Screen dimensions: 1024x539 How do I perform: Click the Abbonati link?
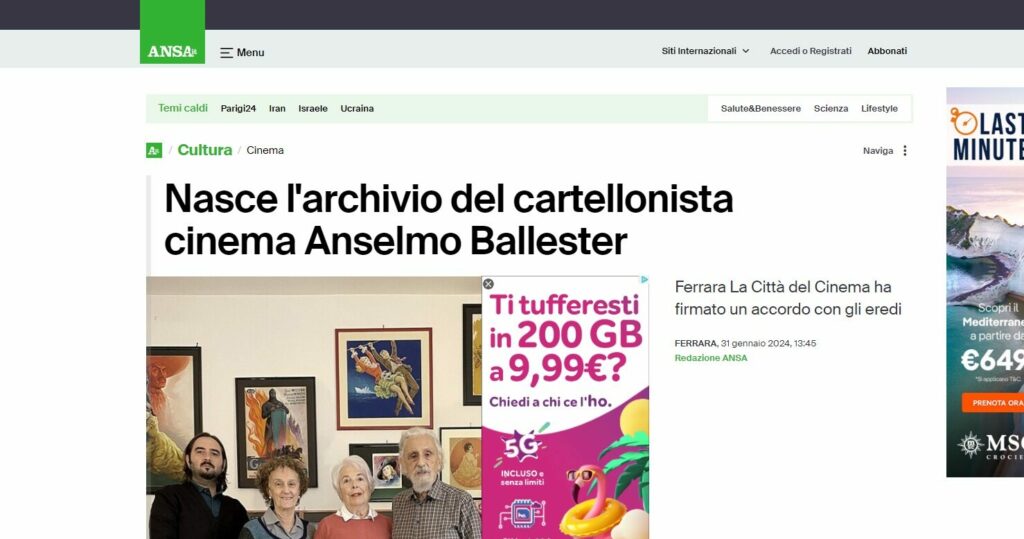tap(887, 51)
